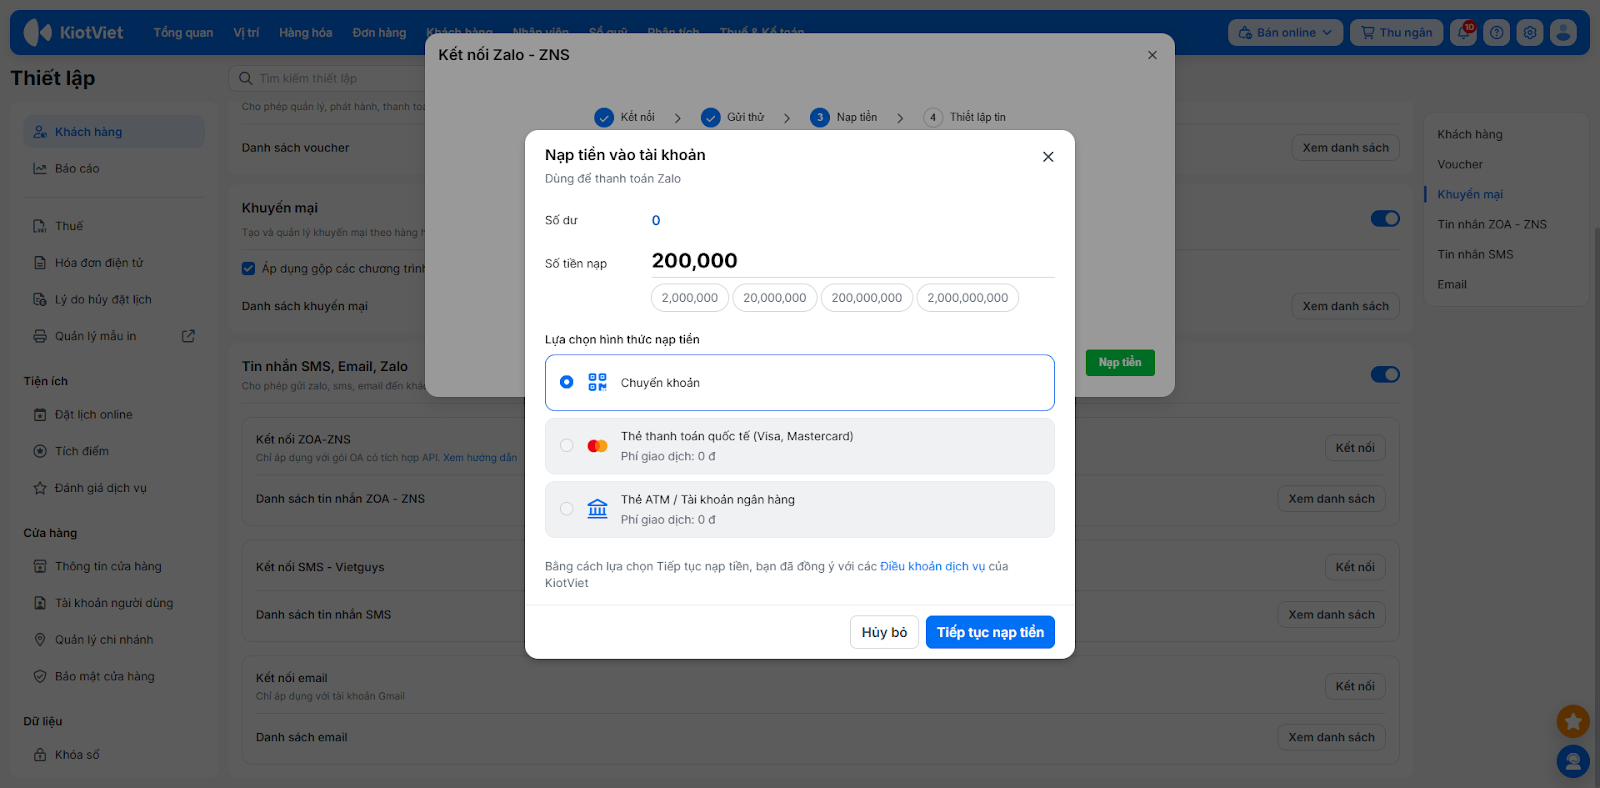The height and width of the screenshot is (788, 1600).
Task: Click the Báo cáo chart icon
Action: pyautogui.click(x=40, y=169)
